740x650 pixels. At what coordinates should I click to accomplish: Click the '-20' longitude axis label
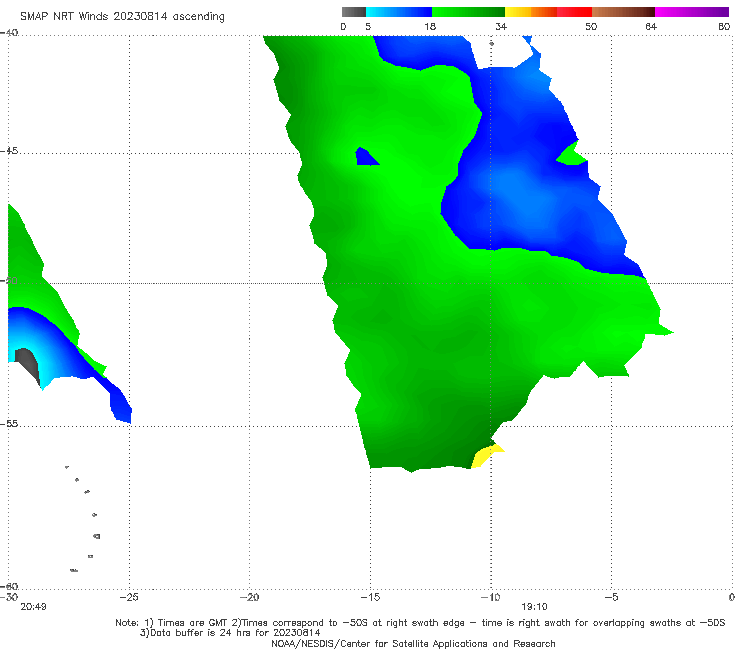tap(249, 597)
